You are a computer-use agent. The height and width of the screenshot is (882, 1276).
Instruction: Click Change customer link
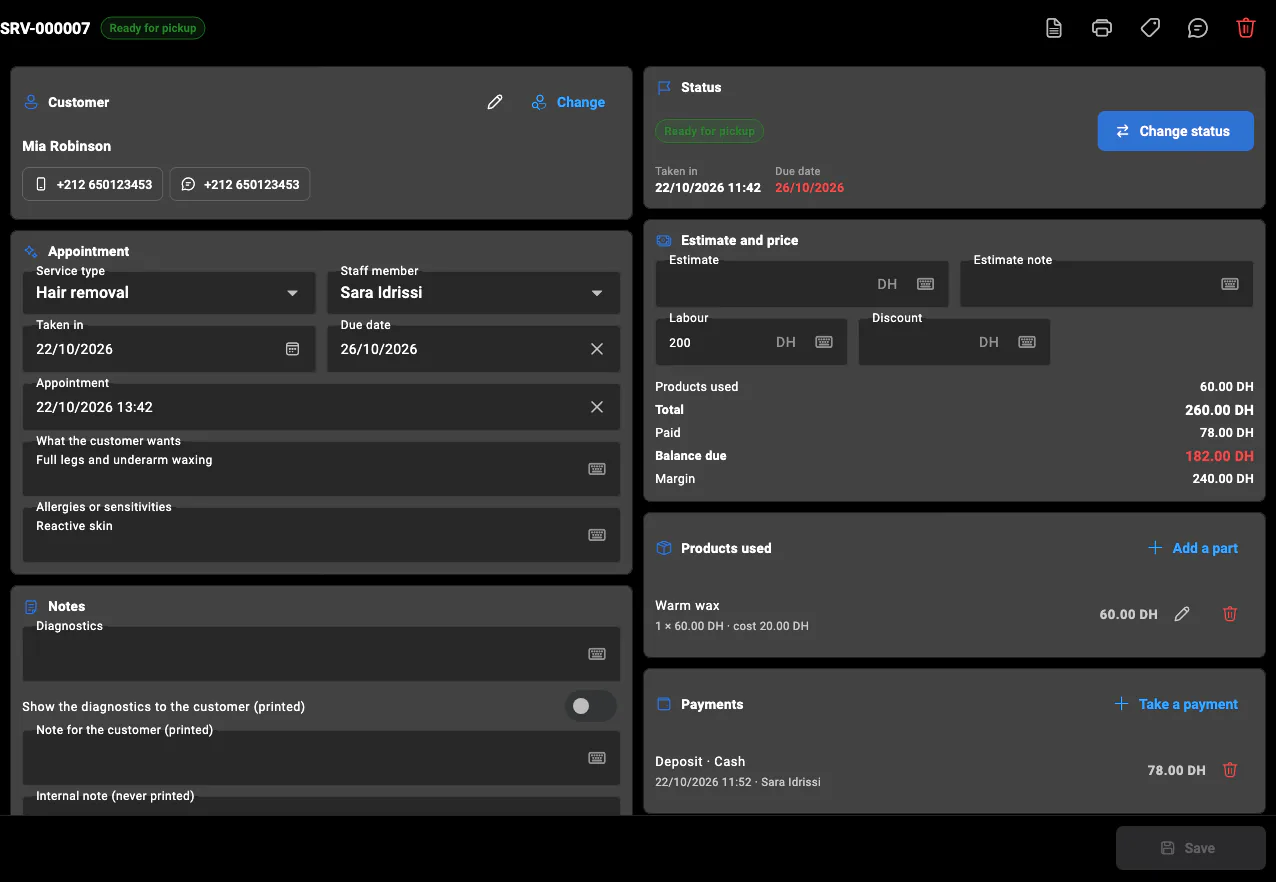coord(568,102)
